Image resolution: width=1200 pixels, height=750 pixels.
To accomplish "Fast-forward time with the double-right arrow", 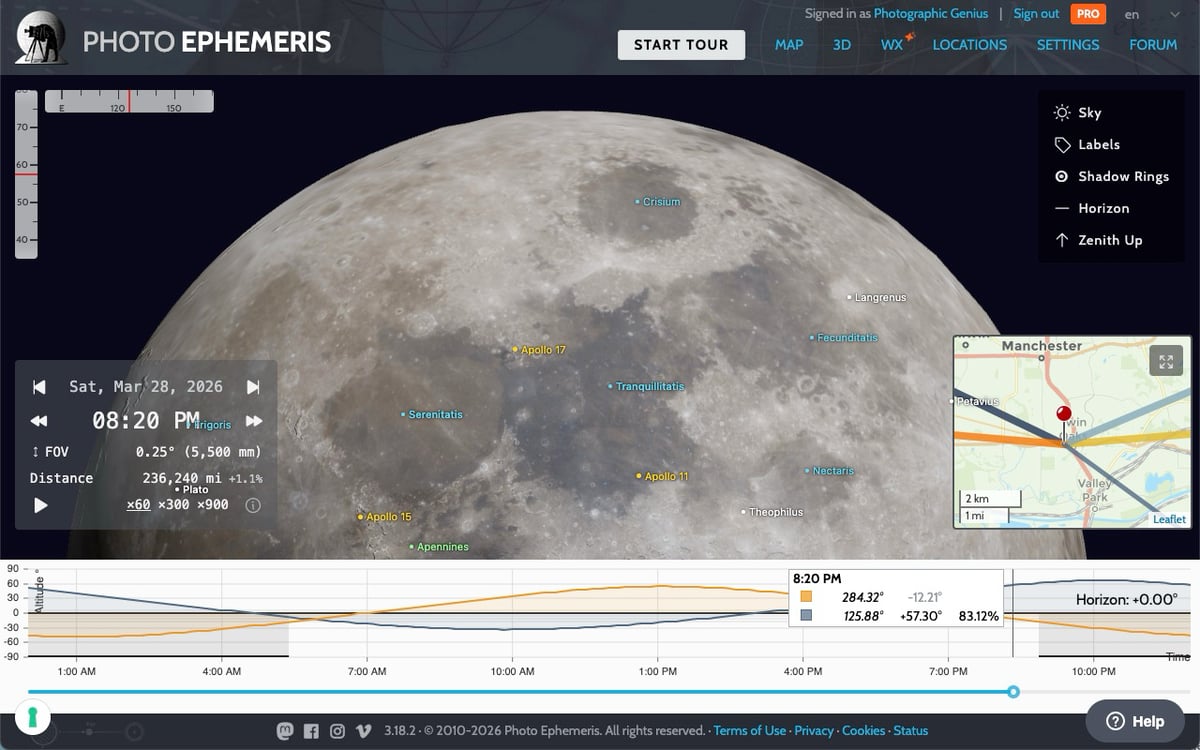I will (254, 421).
